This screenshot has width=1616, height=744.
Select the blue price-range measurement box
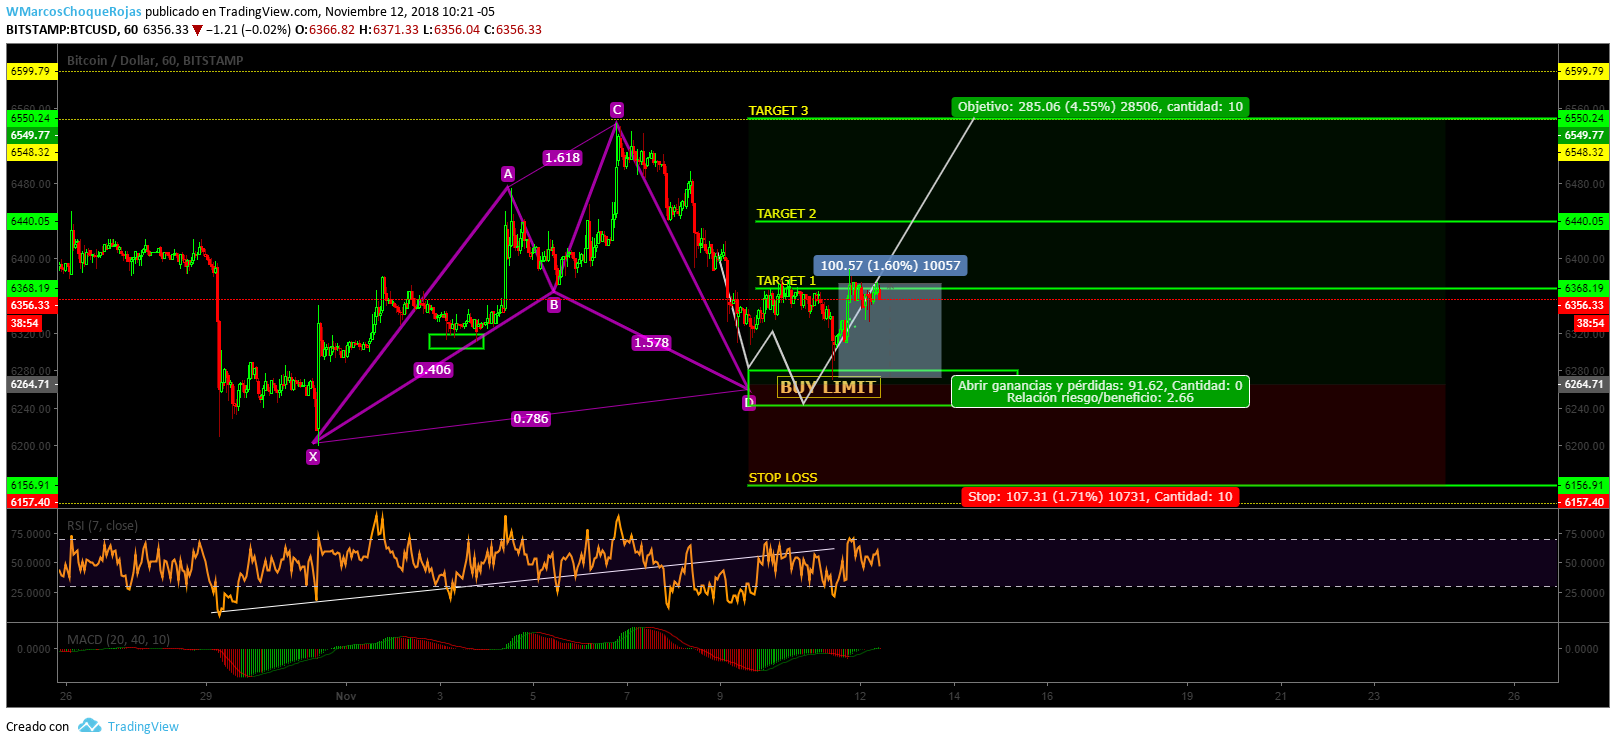click(x=889, y=330)
